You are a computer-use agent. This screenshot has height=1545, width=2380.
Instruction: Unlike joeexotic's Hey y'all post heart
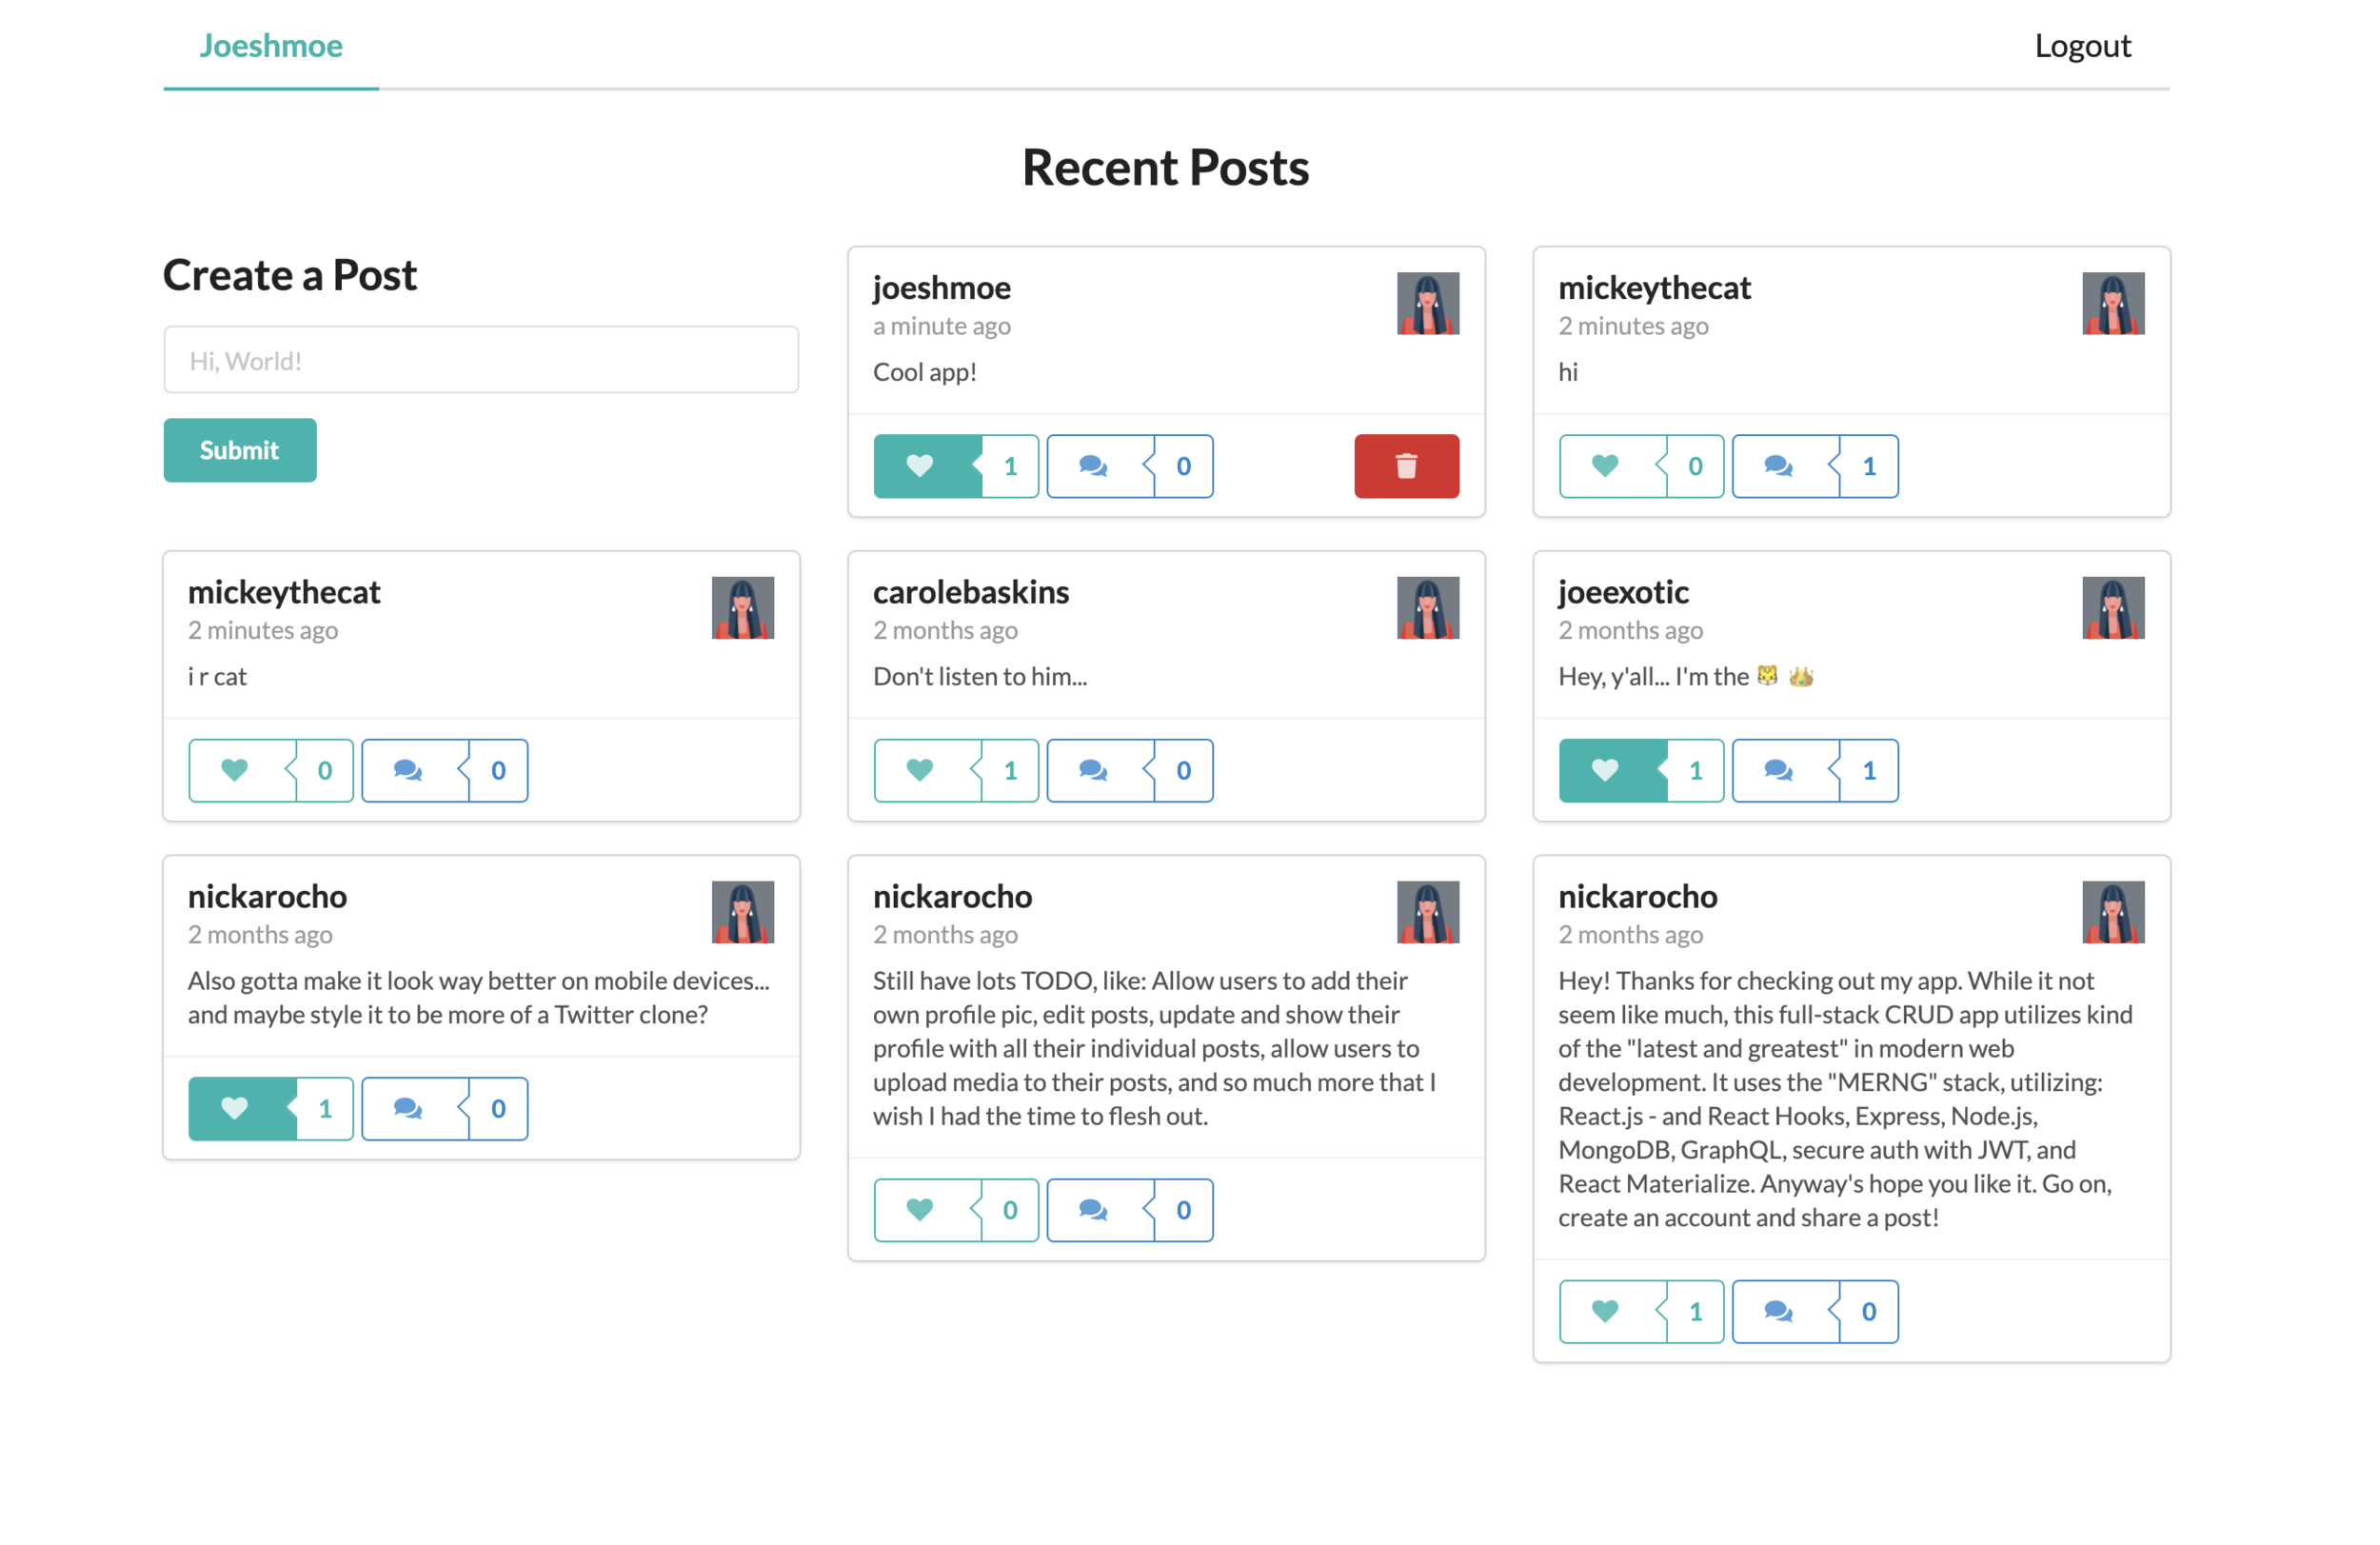1613,770
